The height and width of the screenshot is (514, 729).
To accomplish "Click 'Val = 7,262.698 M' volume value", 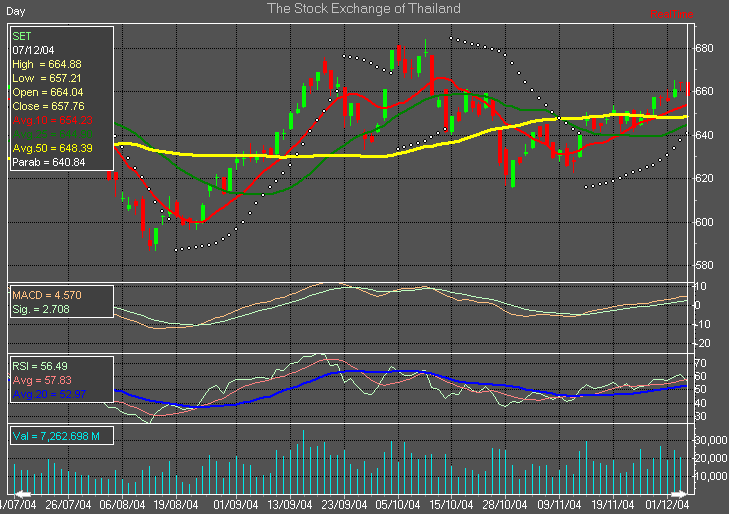I will (56, 436).
